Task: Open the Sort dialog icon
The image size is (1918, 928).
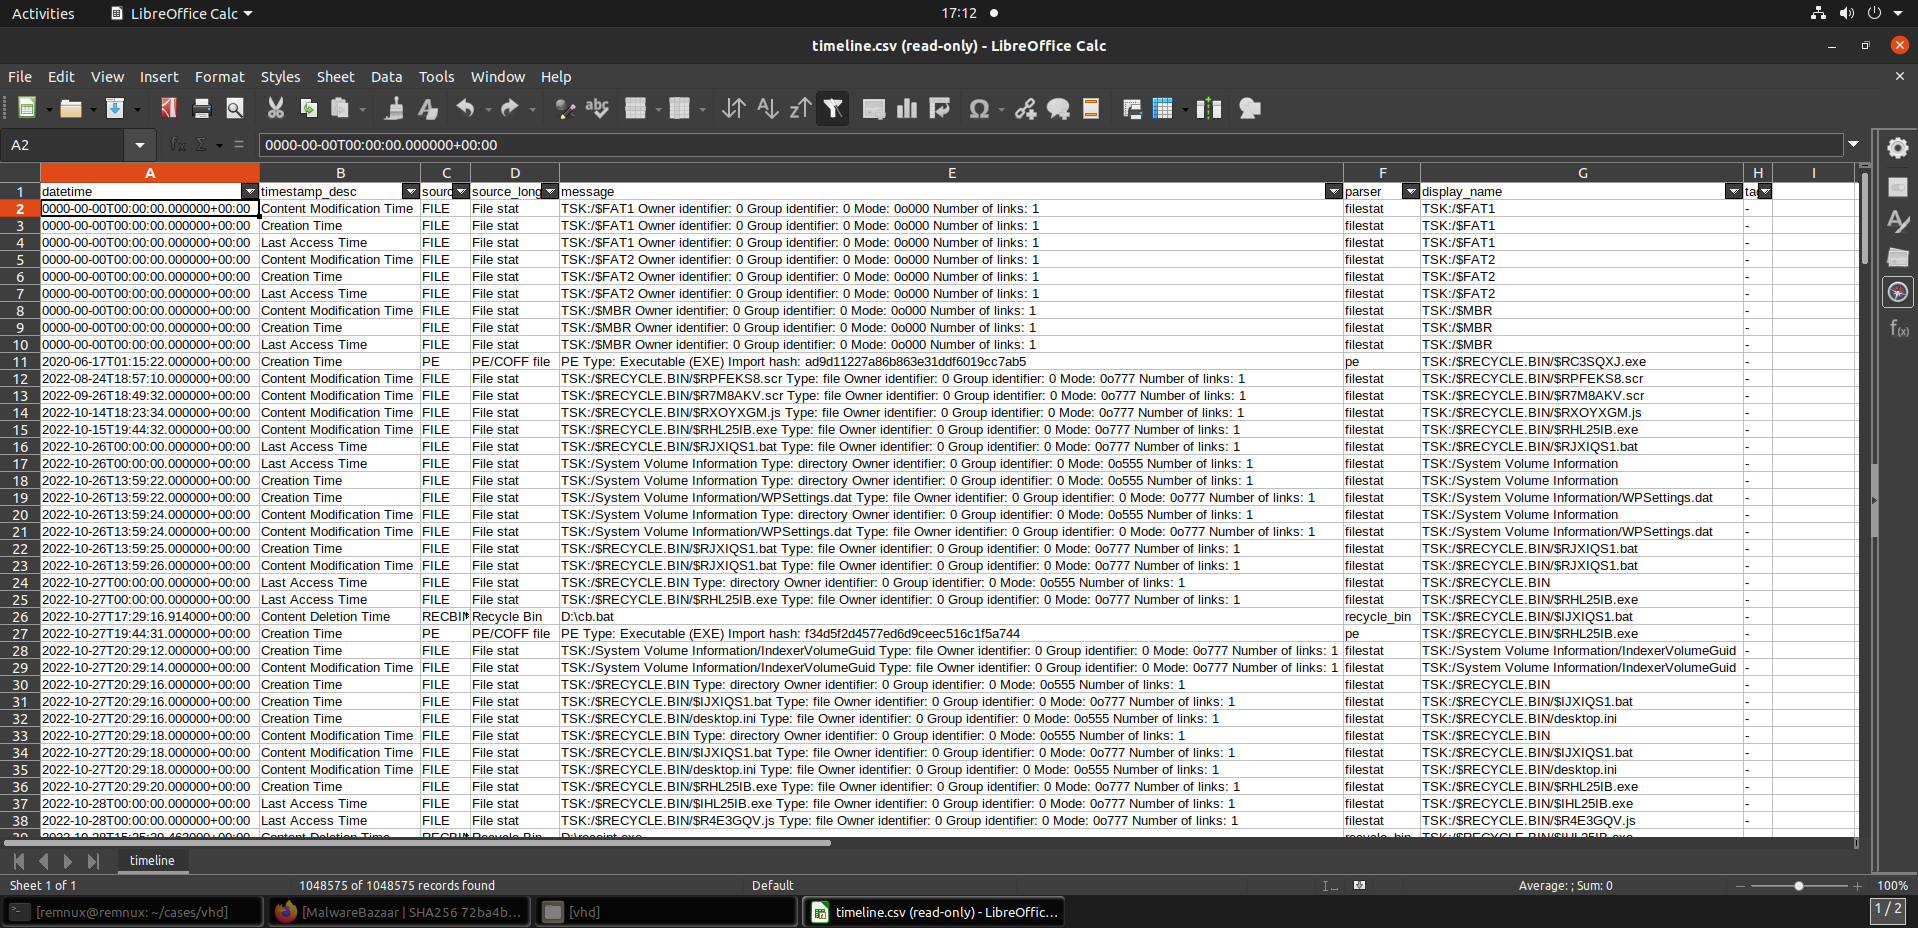Action: [x=734, y=109]
